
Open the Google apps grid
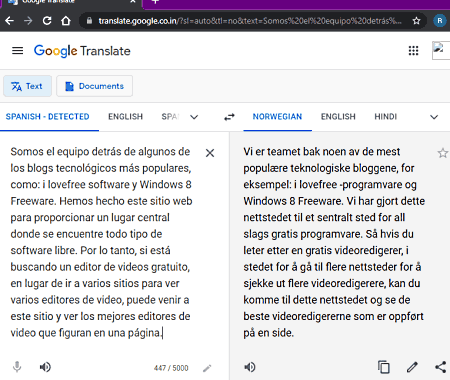pos(413,51)
